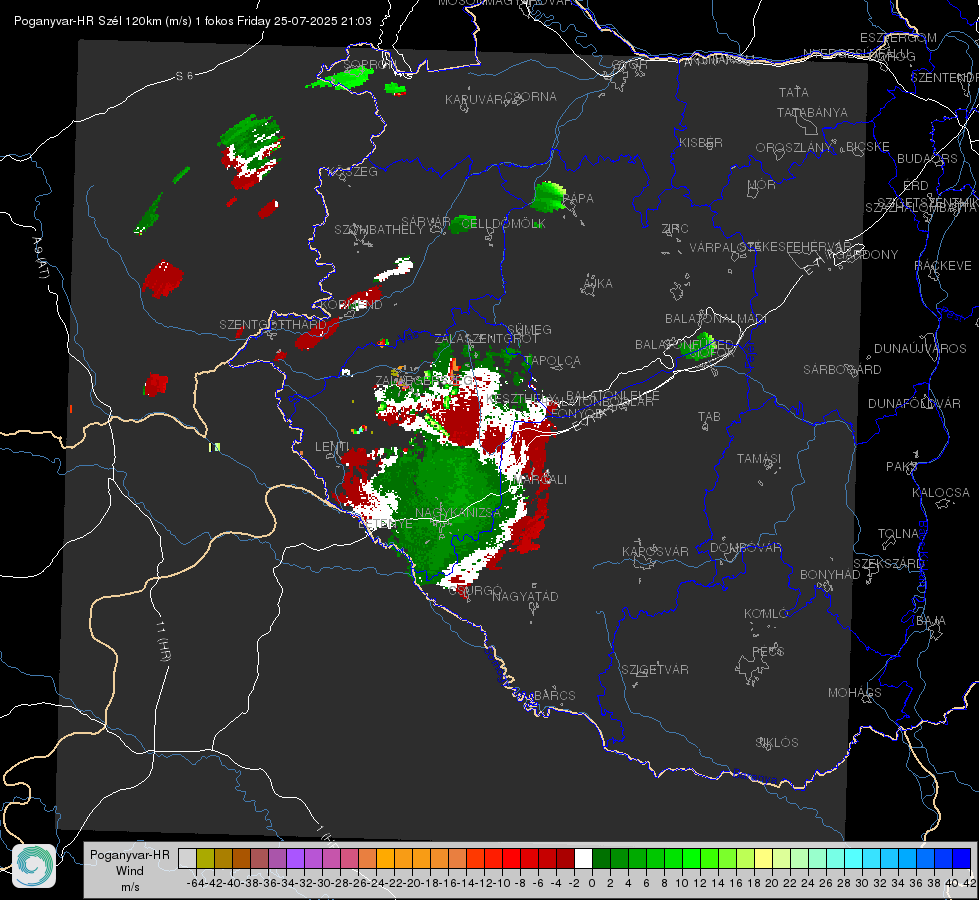Image resolution: width=979 pixels, height=900 pixels.
Task: Click the red radar echo southwest of Szombathely
Action: [x=162, y=280]
